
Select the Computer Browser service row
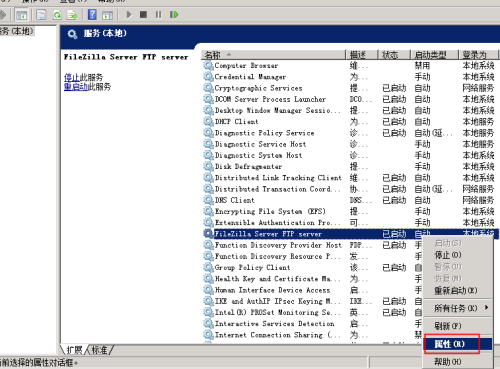point(350,65)
